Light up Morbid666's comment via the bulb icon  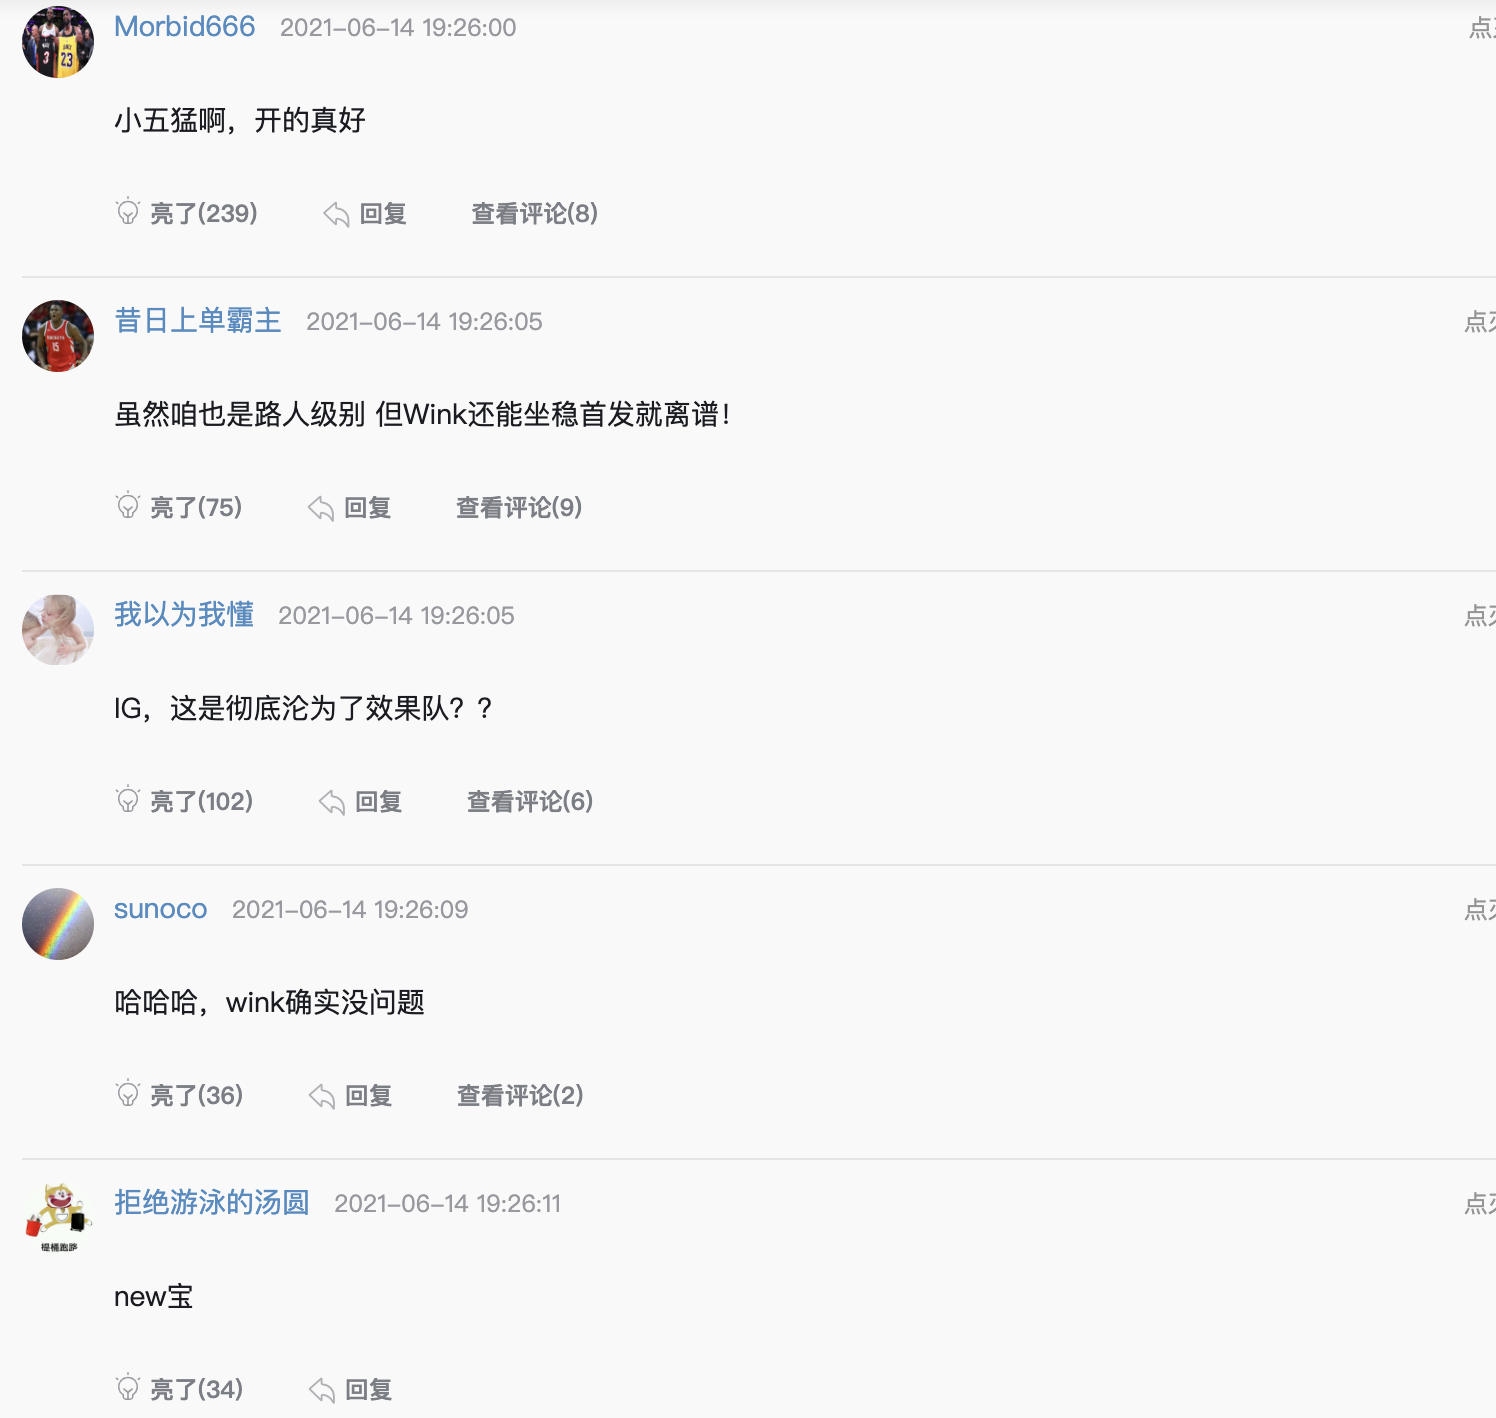click(x=128, y=212)
